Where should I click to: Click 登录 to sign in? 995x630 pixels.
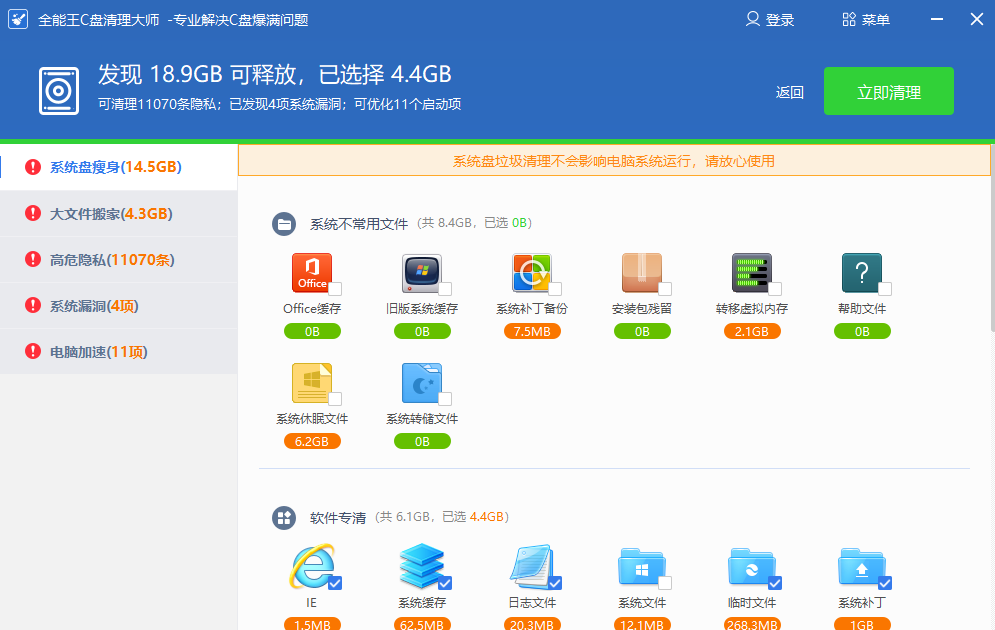pos(770,20)
